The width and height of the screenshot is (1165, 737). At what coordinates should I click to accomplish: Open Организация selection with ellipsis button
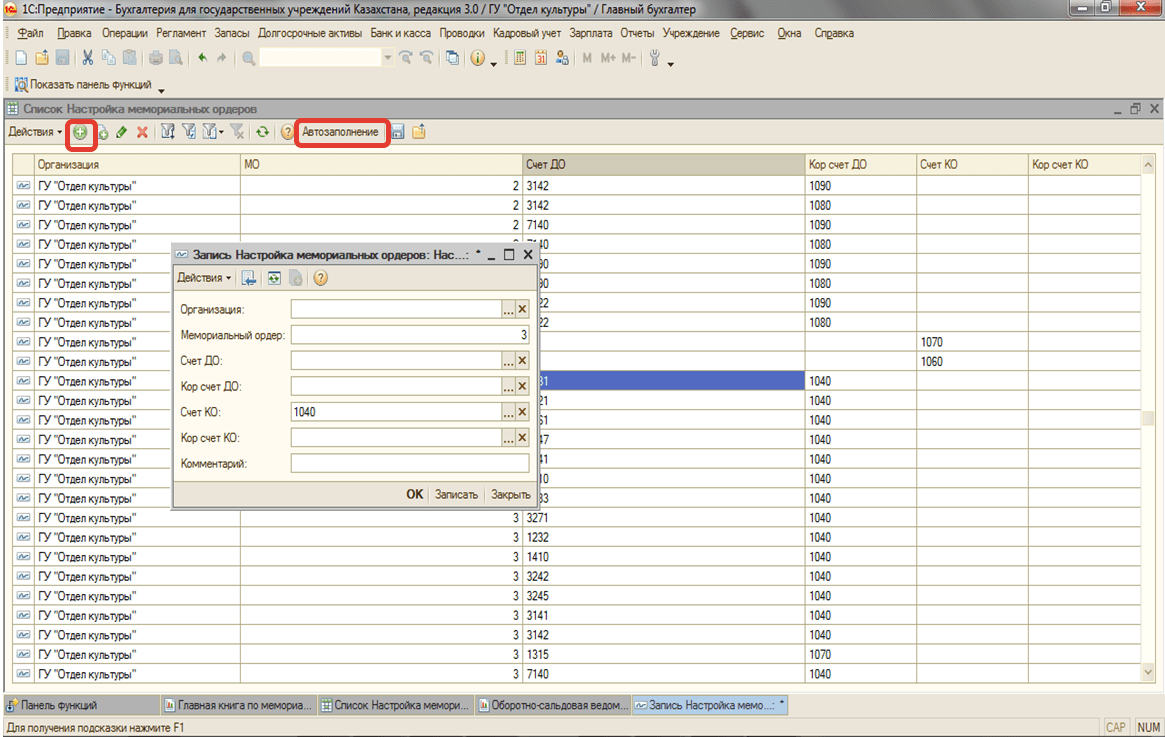click(x=508, y=310)
